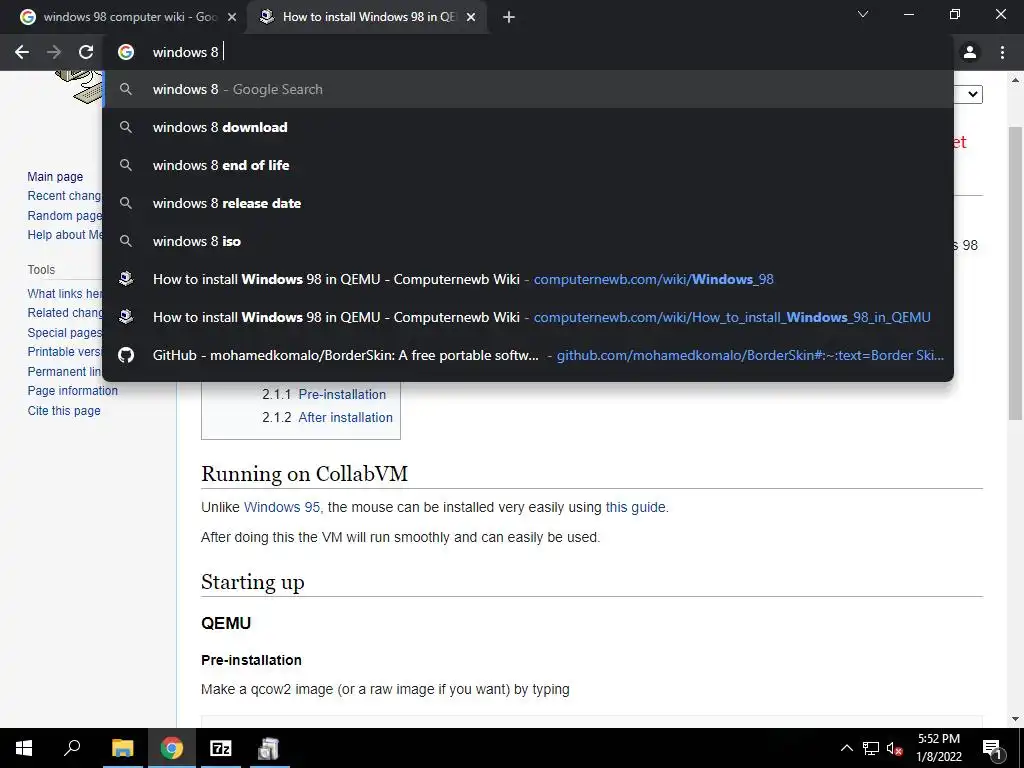Close the 'windows 98 computer wiki' tab
Image resolution: width=1024 pixels, height=768 pixels.
232,17
